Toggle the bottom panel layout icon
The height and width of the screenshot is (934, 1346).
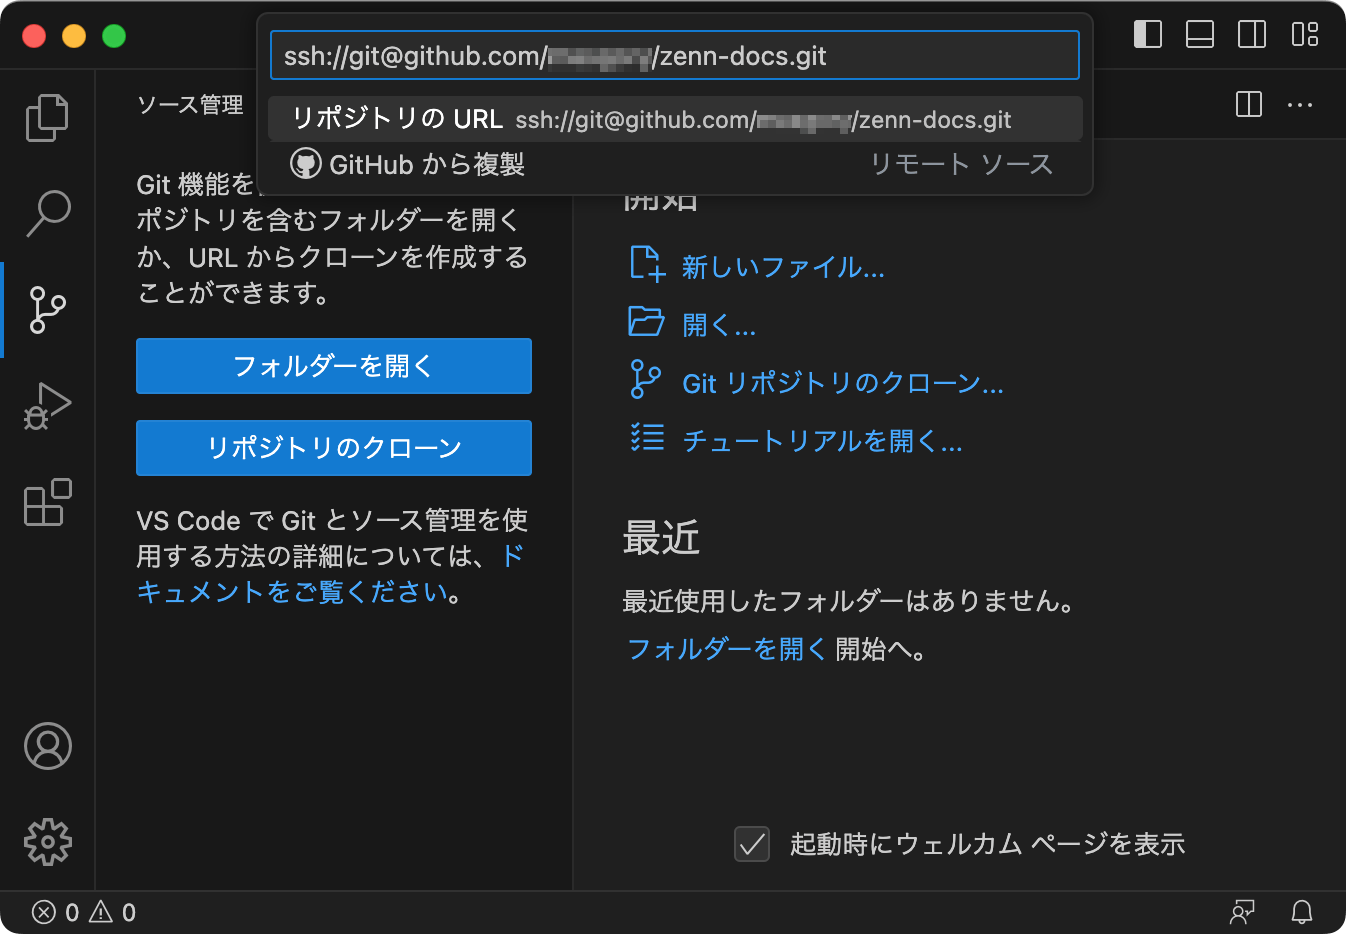click(x=1200, y=35)
